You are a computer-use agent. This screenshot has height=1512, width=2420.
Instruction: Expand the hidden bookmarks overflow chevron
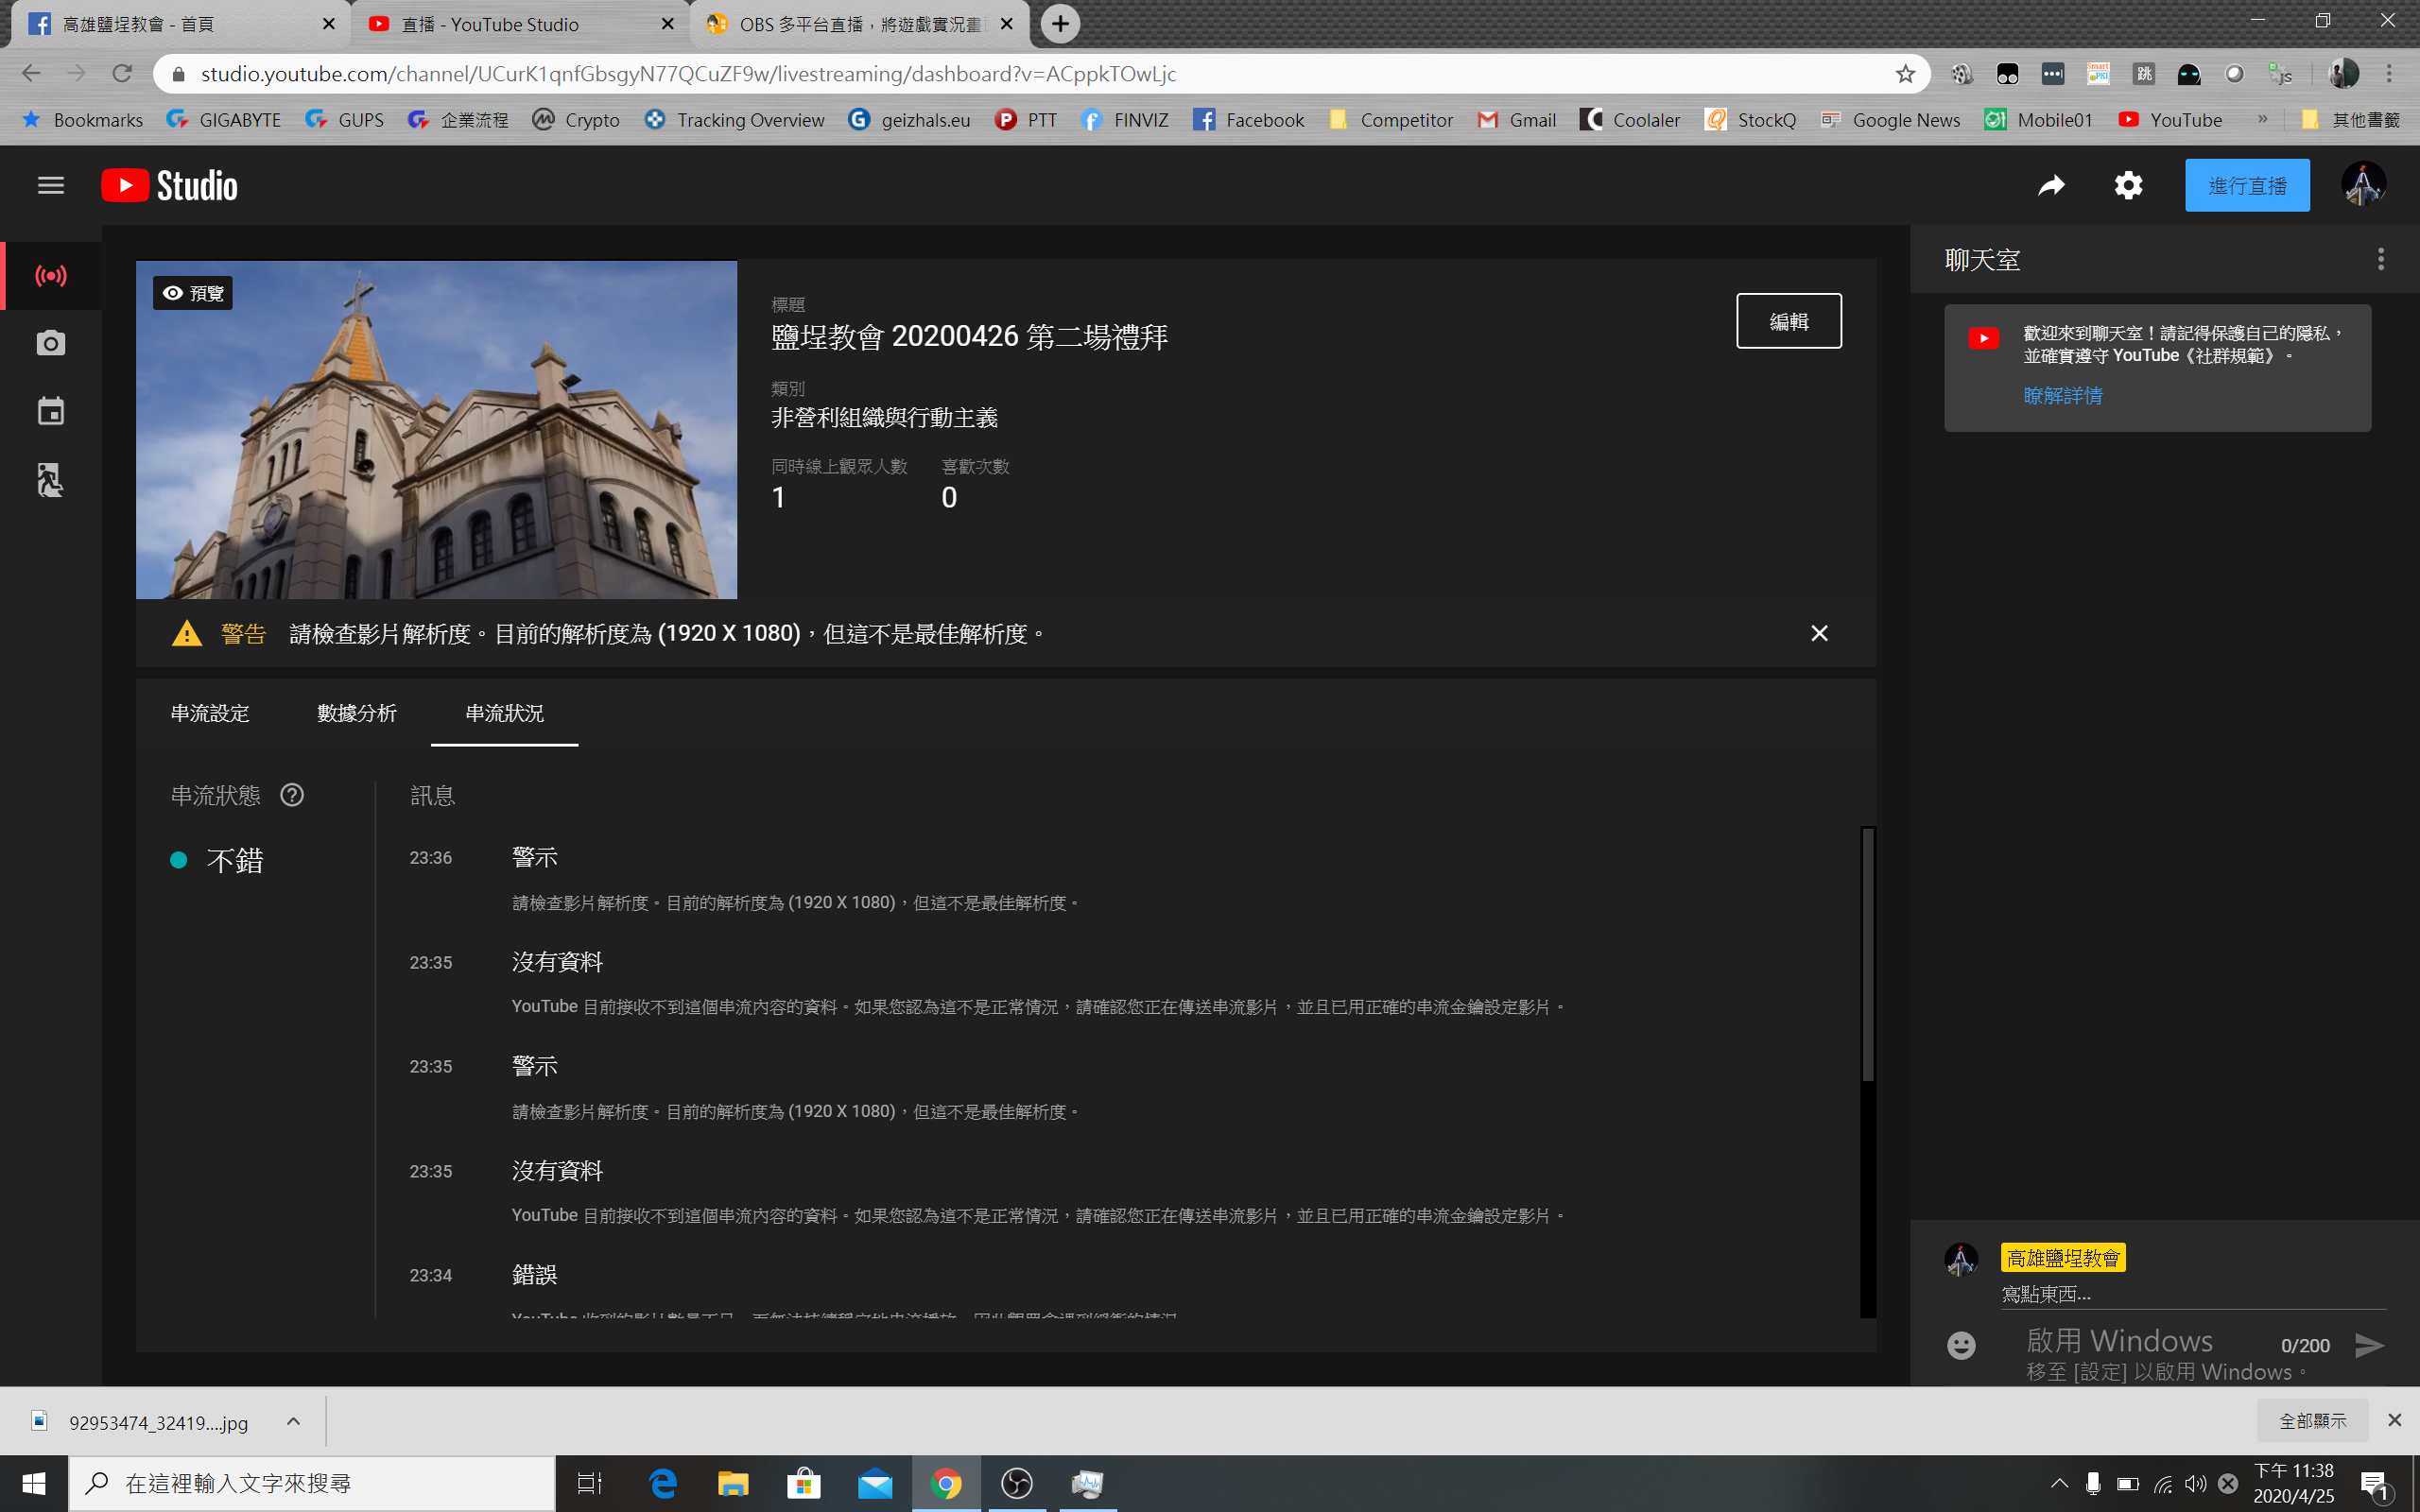click(x=2262, y=120)
